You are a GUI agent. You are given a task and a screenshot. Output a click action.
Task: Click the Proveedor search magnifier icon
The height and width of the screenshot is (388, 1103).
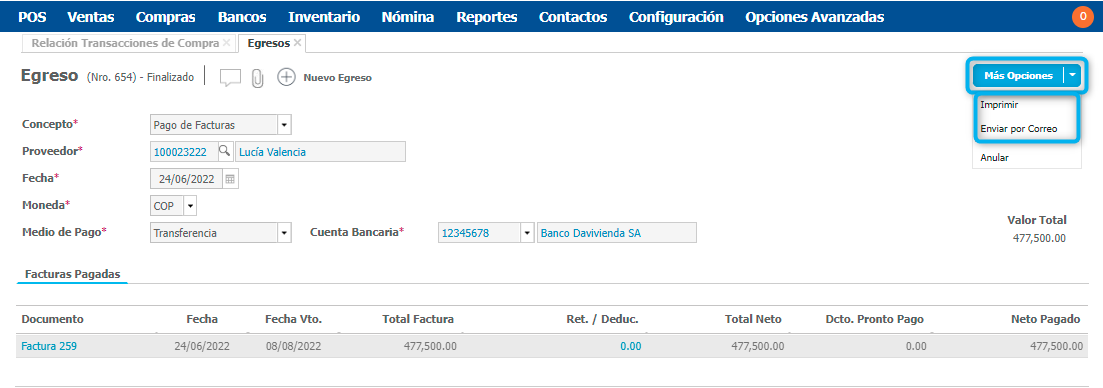(224, 151)
